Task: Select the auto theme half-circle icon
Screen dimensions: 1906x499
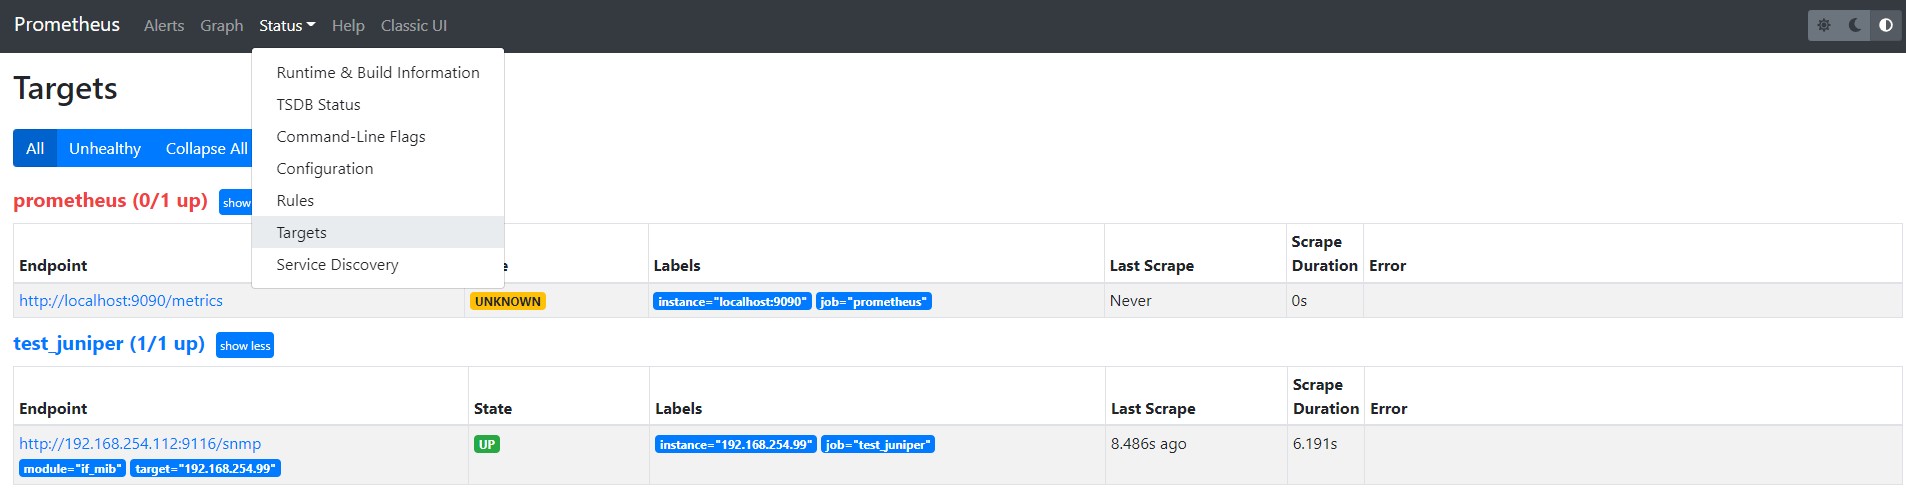Action: click(1886, 26)
